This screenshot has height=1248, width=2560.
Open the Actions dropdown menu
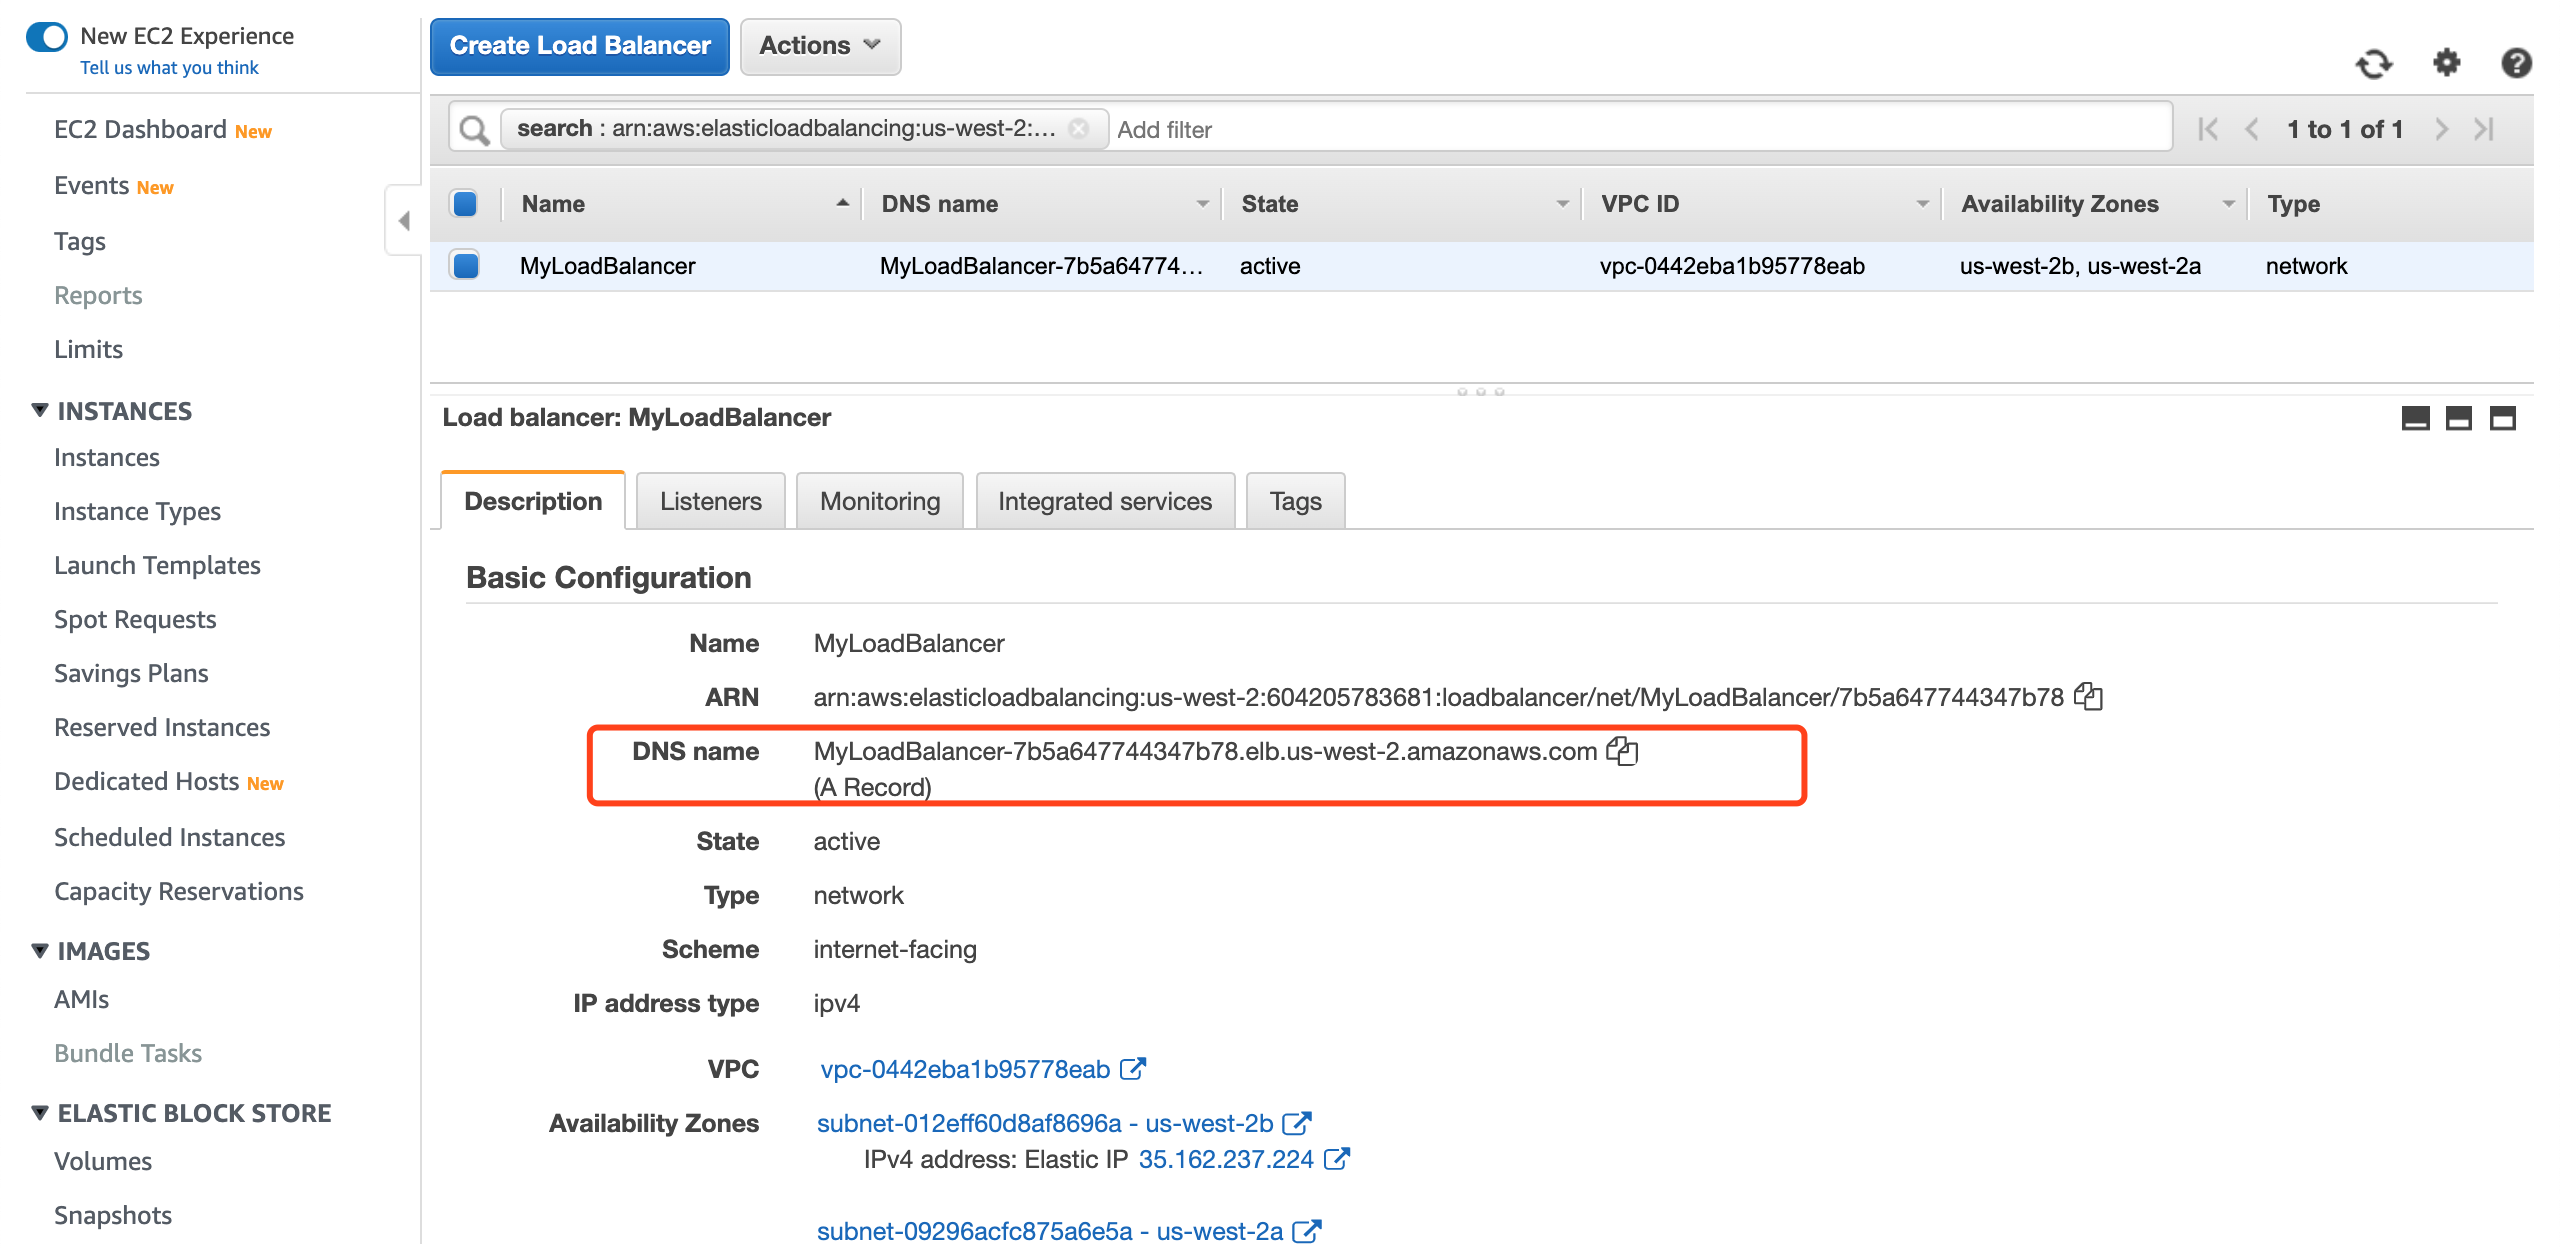point(820,46)
